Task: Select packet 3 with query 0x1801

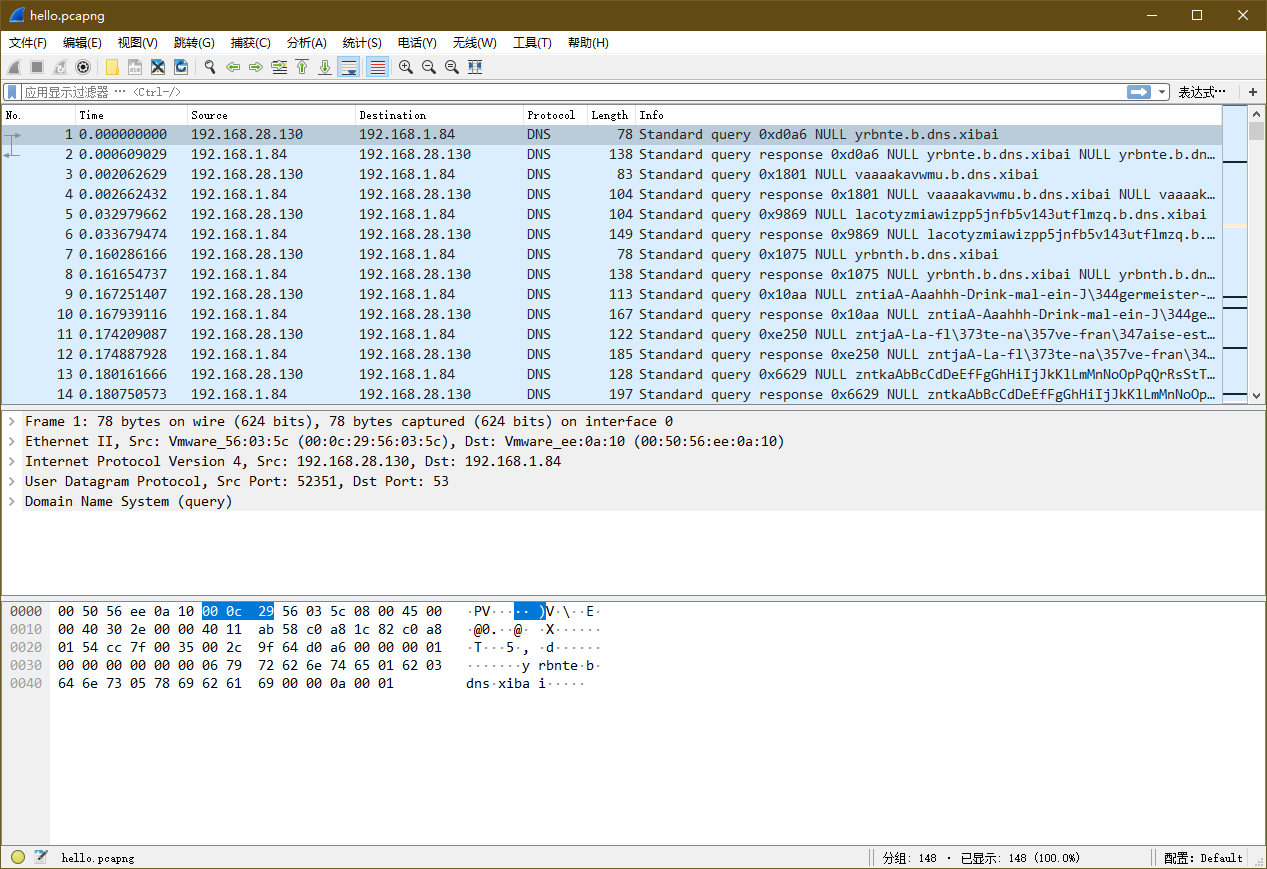Action: (612, 174)
